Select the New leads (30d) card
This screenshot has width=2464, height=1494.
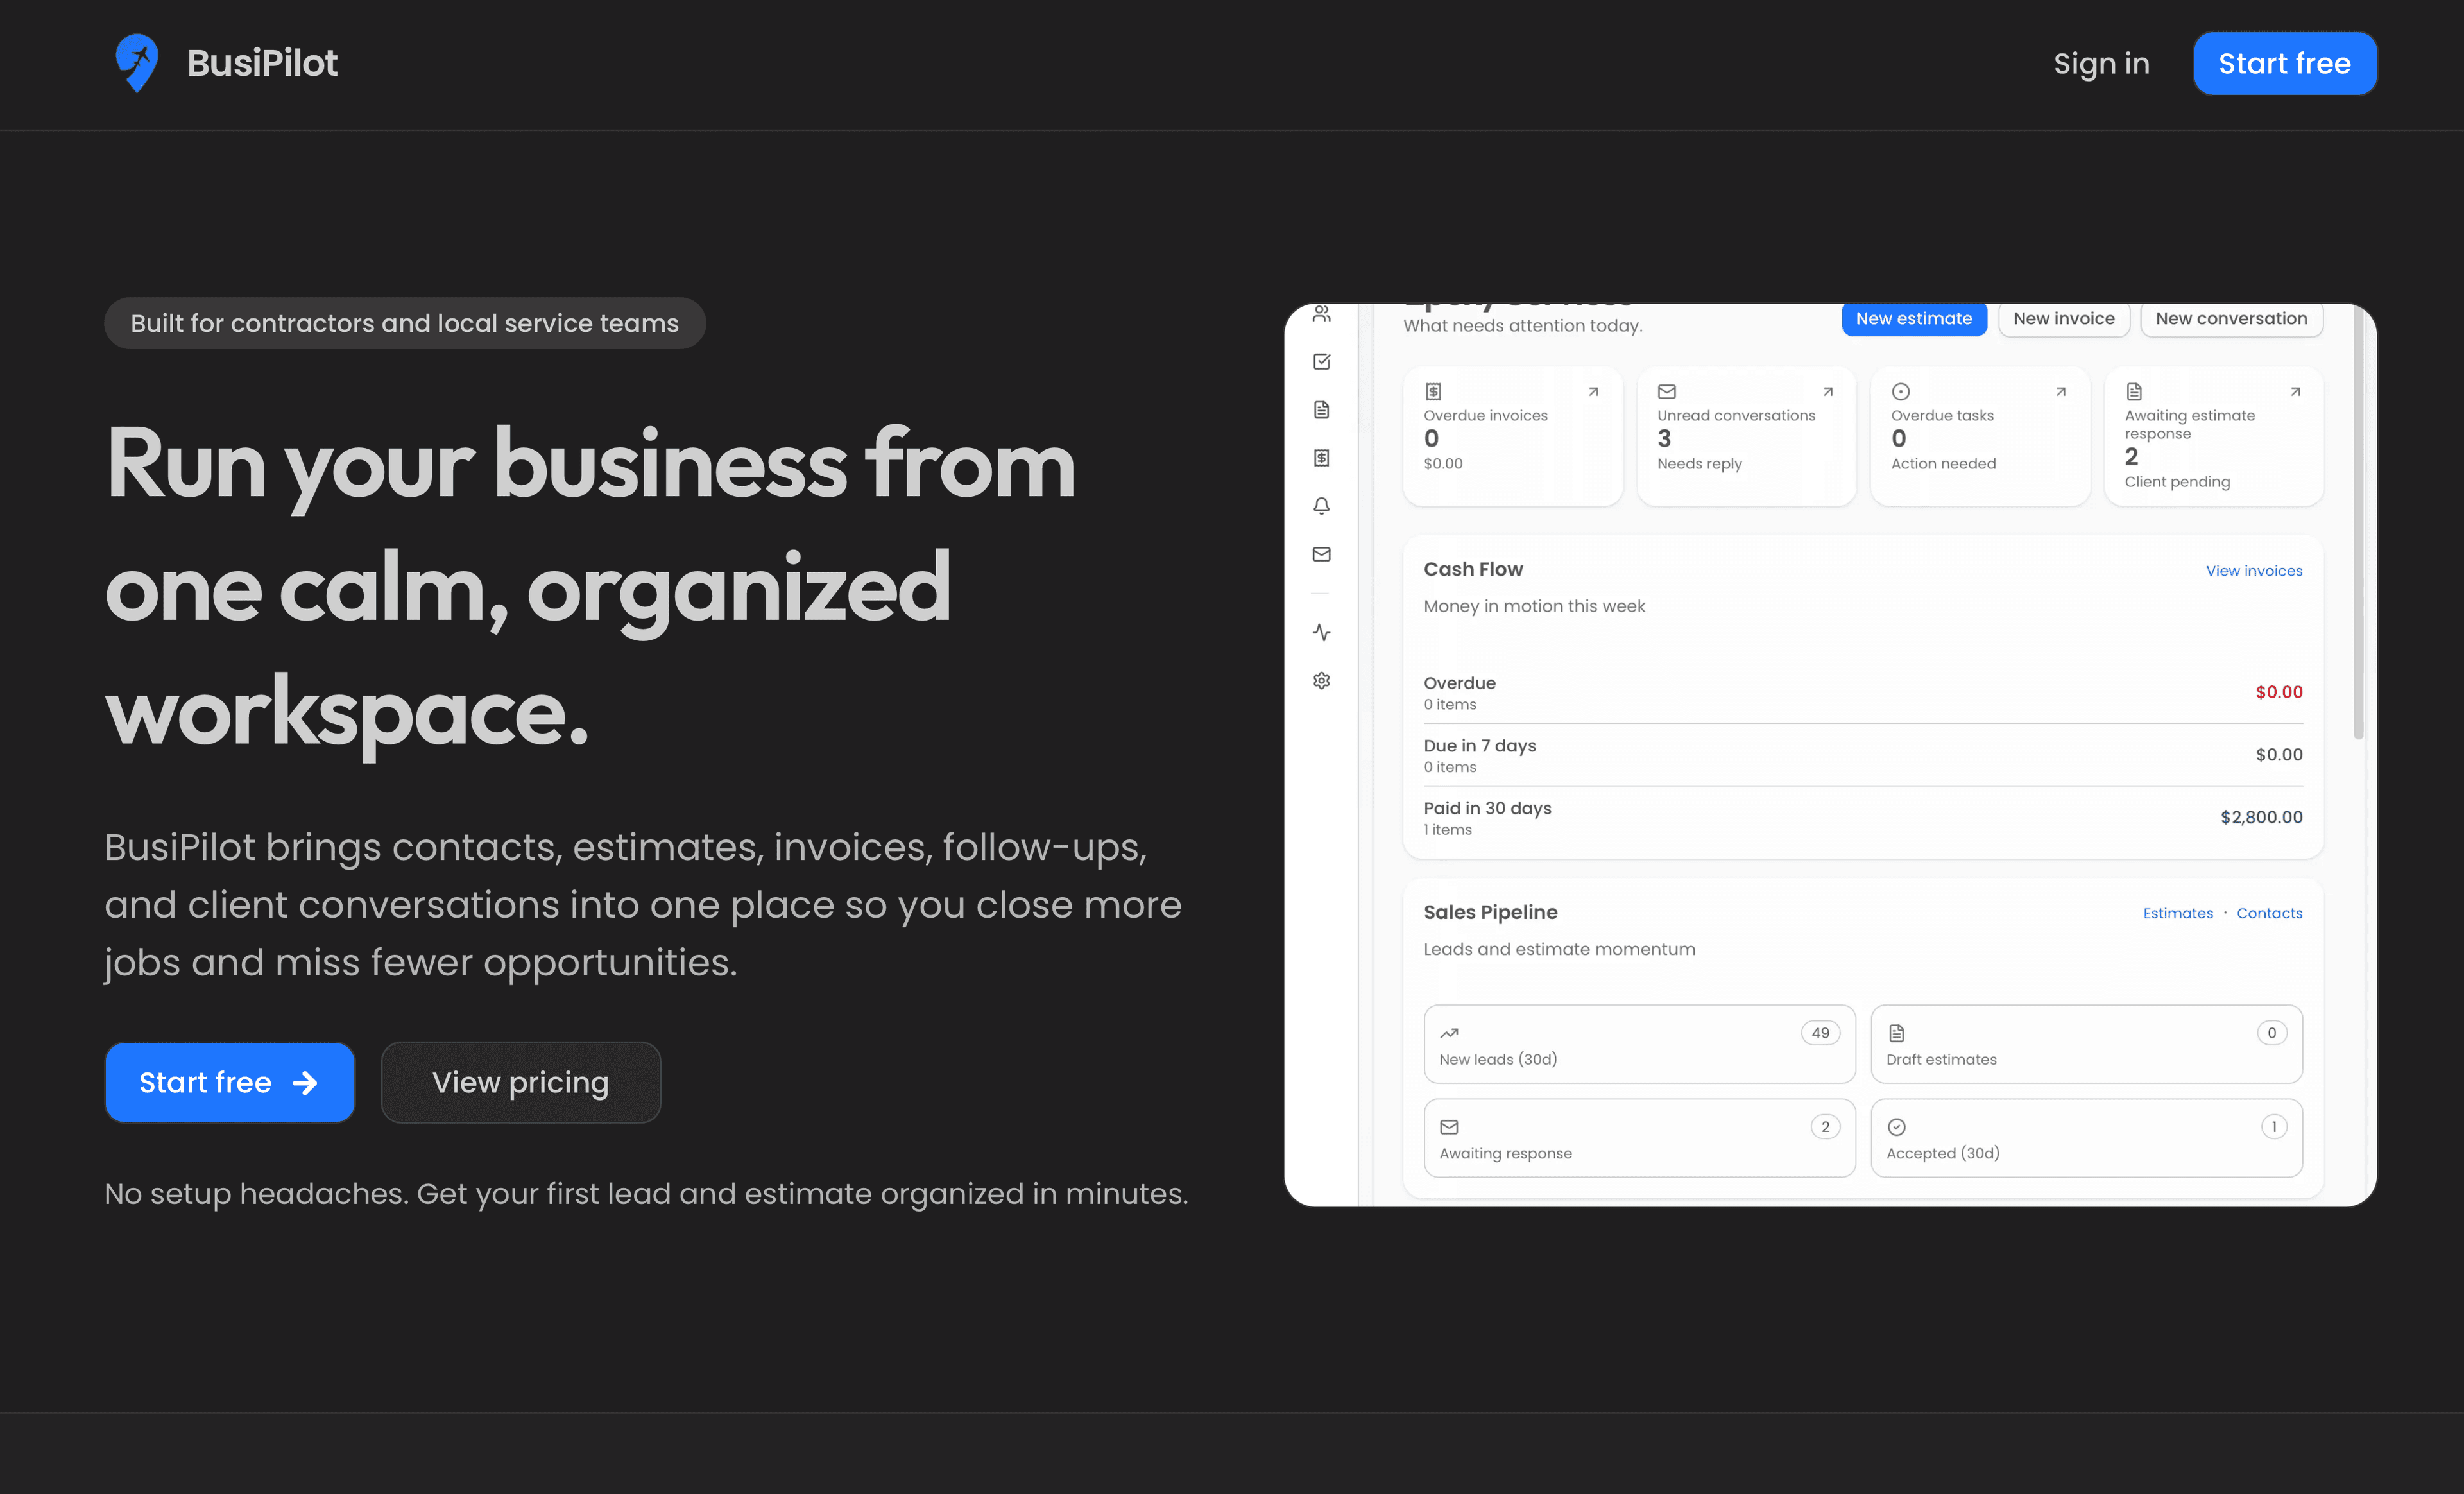[x=1639, y=1044]
